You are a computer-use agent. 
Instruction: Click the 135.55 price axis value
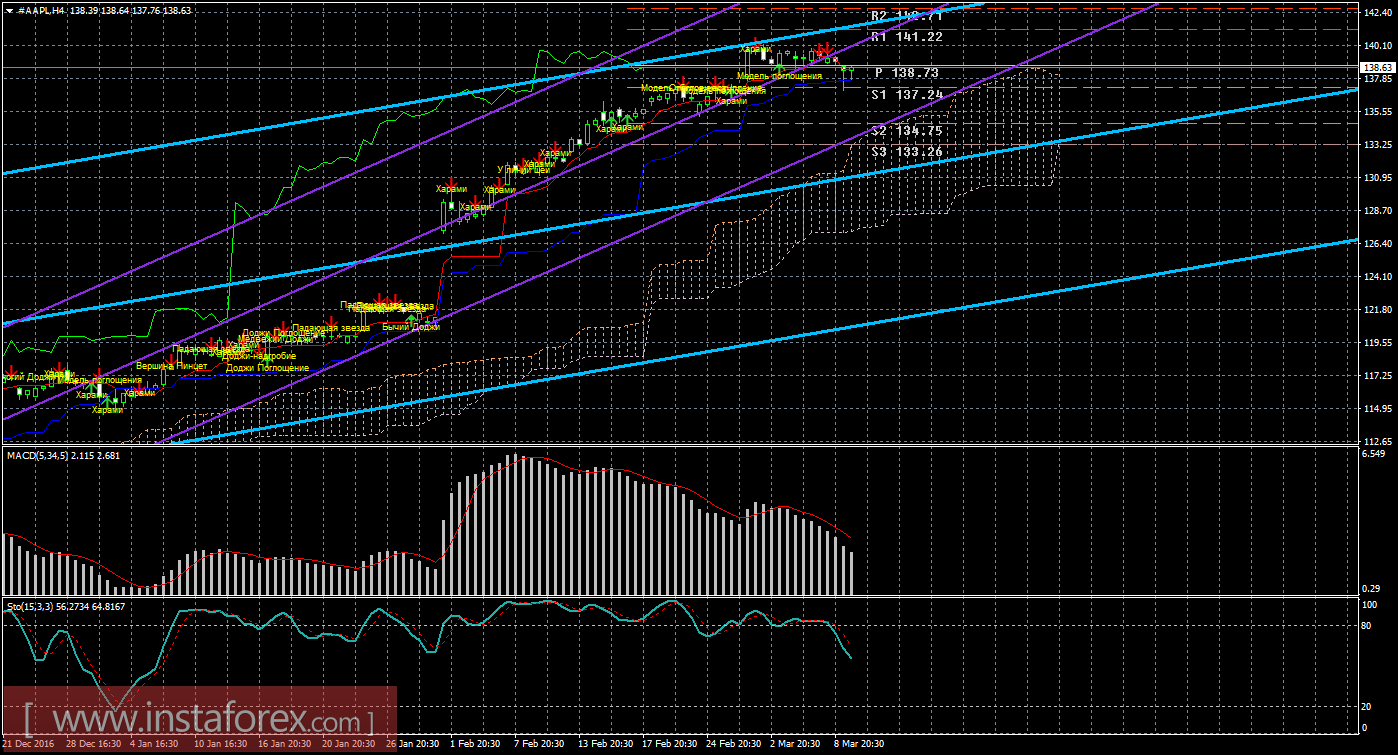click(1378, 111)
